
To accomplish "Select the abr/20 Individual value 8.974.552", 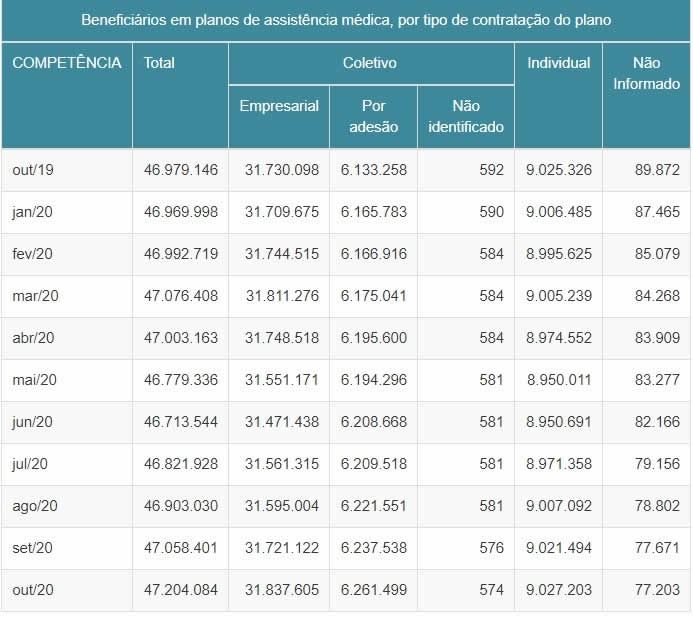I will (559, 338).
